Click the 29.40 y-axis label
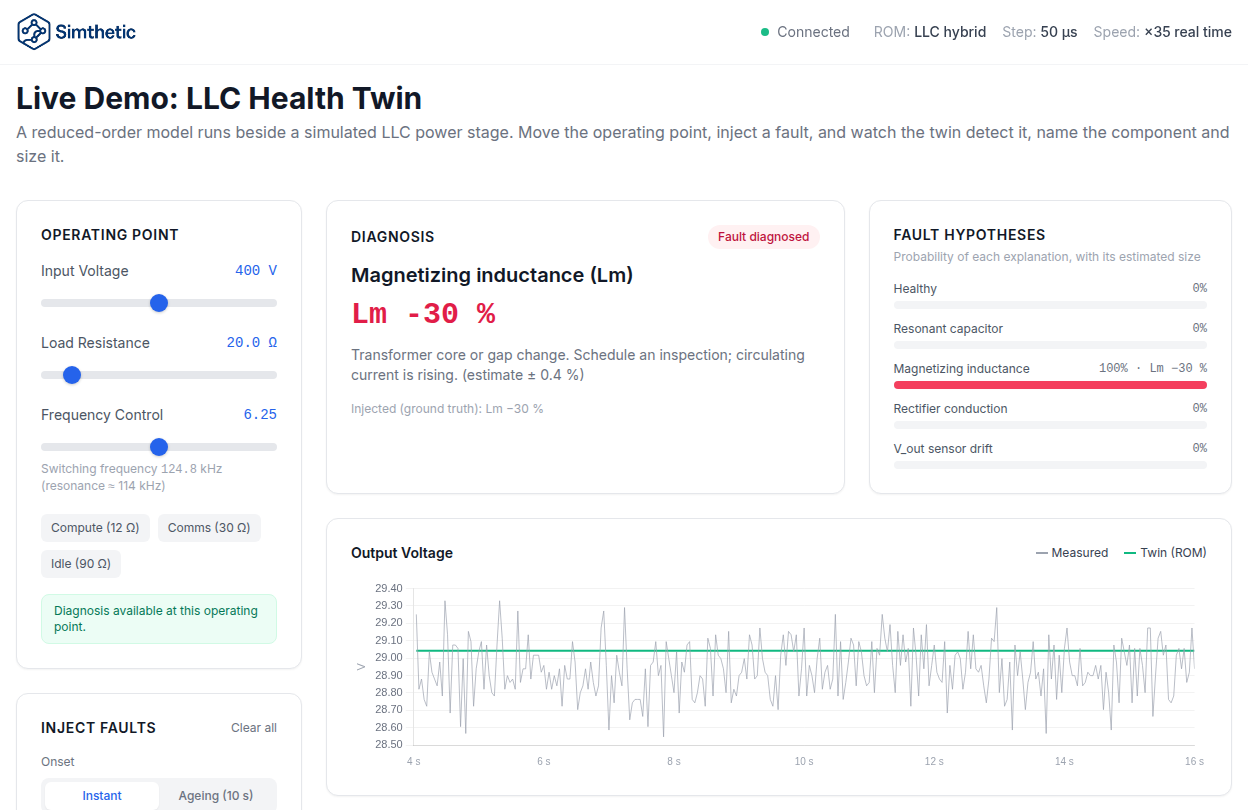 388,588
